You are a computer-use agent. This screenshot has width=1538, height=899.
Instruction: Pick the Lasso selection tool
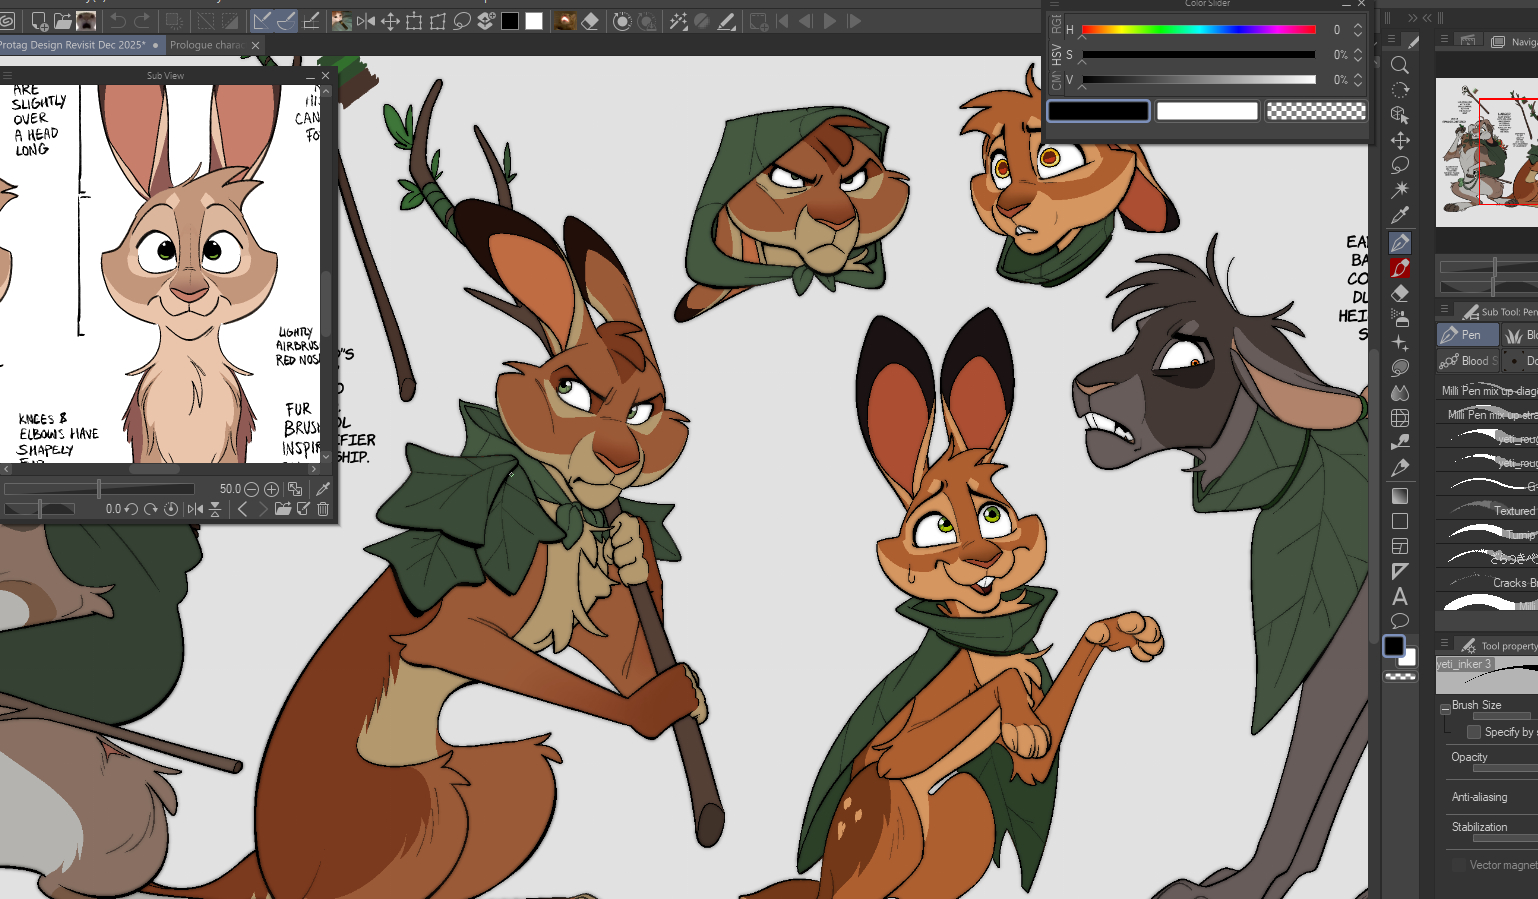coord(1400,165)
